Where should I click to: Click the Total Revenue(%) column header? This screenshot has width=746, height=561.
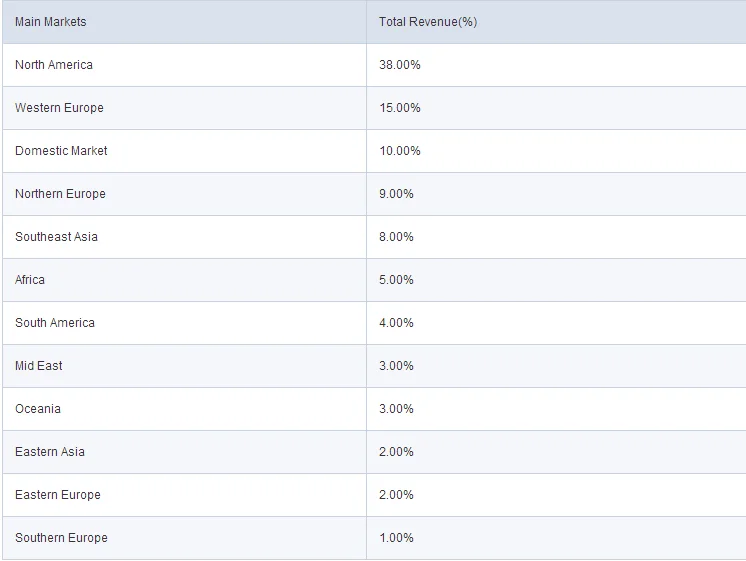pyautogui.click(x=428, y=22)
